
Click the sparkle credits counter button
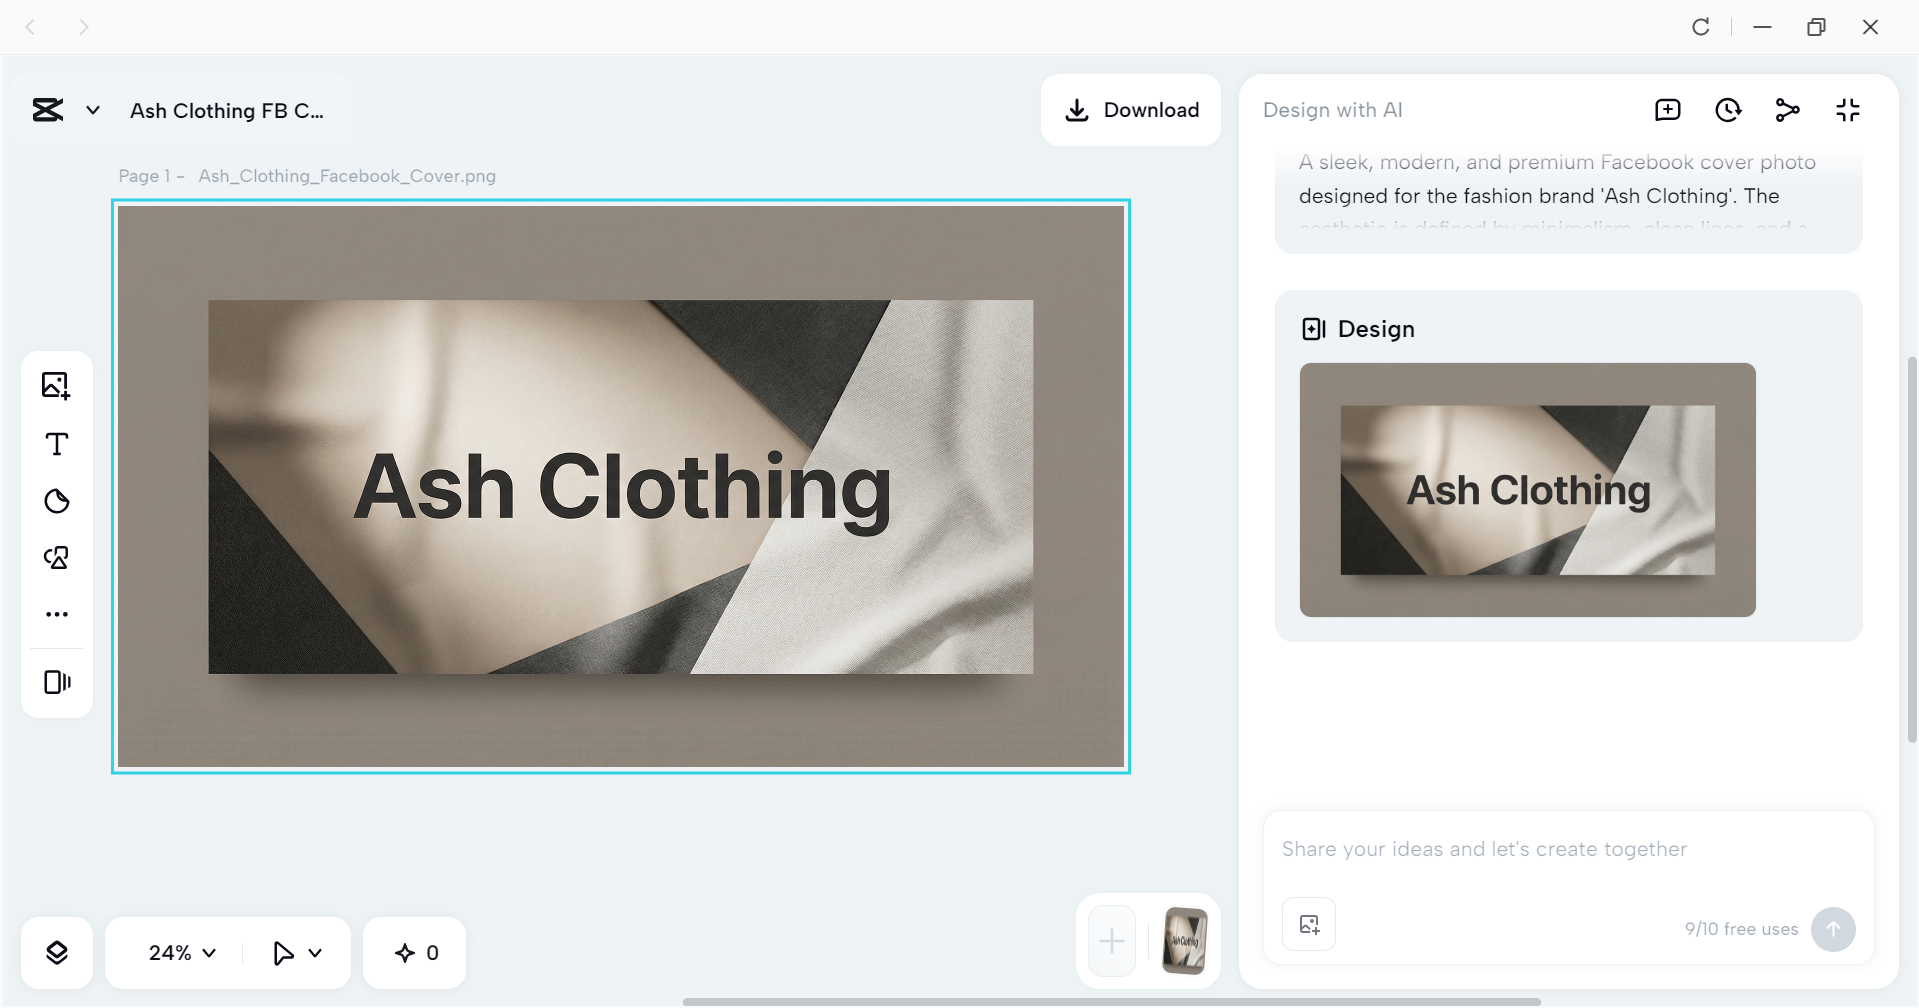click(x=414, y=951)
